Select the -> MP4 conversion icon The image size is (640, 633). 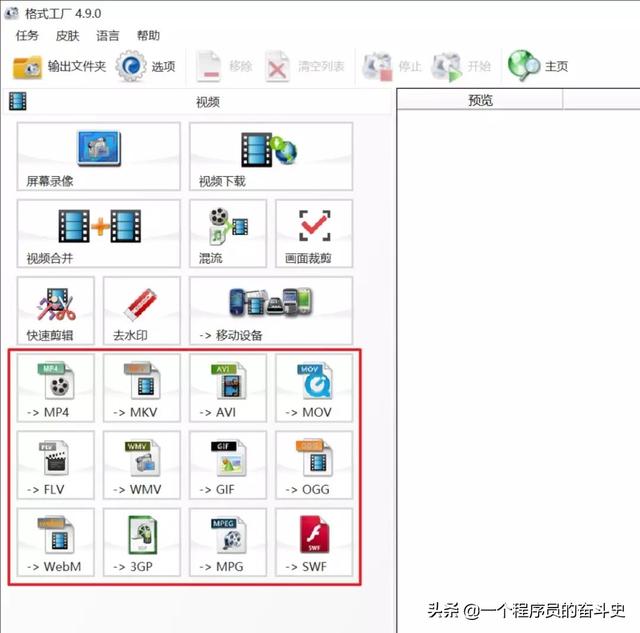click(x=56, y=388)
